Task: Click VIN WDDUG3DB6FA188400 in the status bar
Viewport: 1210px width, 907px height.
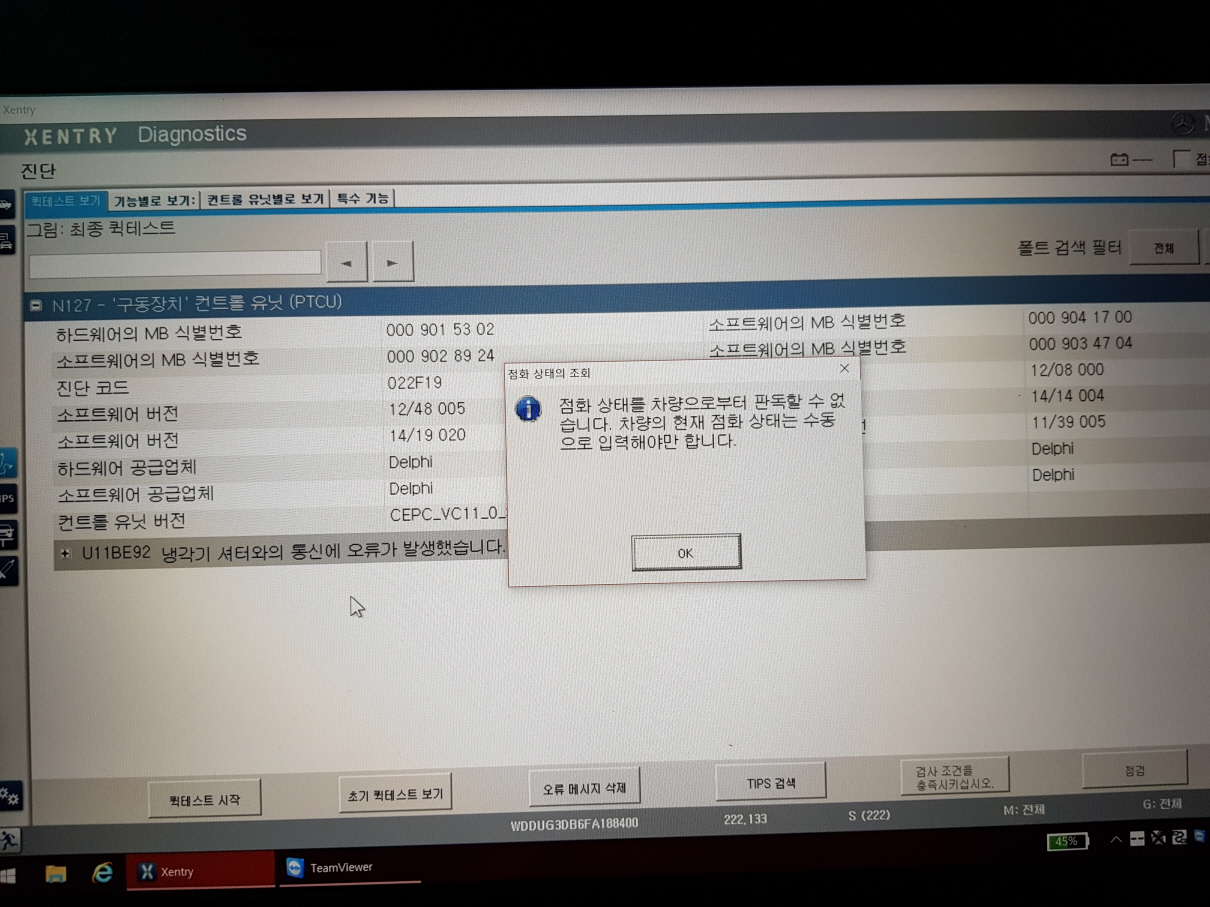Action: [x=574, y=824]
